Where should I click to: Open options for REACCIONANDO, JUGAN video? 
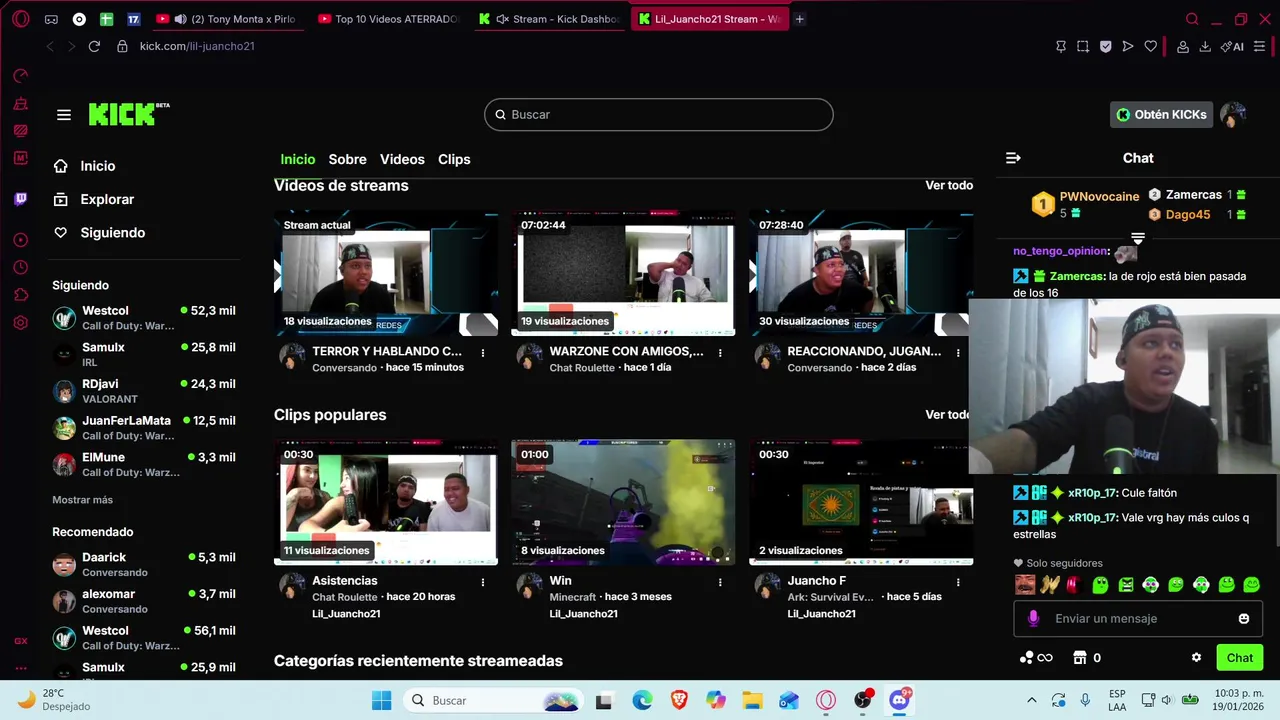click(958, 353)
